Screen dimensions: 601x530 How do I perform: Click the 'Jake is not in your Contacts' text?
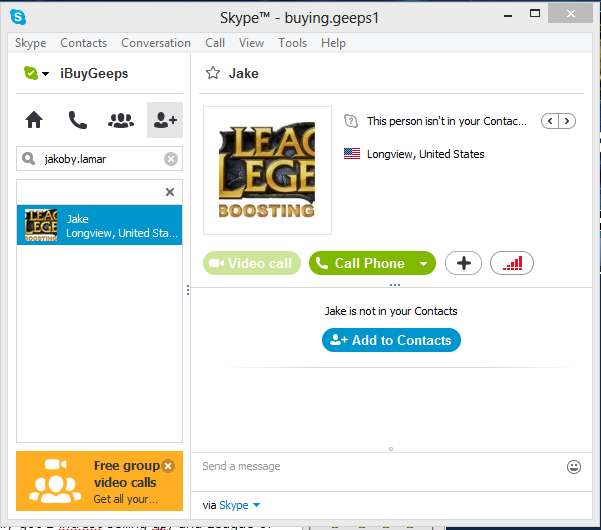pos(391,311)
